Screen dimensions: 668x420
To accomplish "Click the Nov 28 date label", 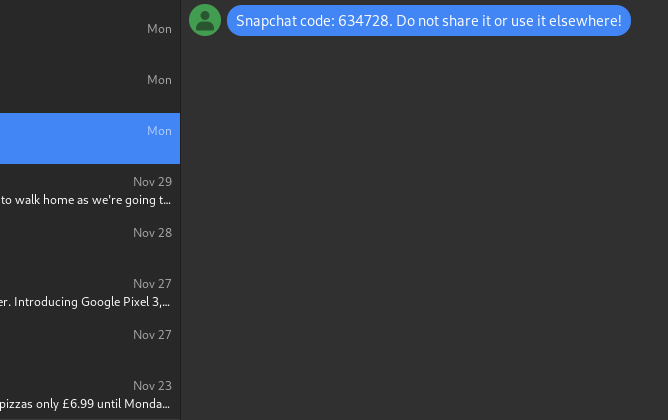I will [153, 233].
